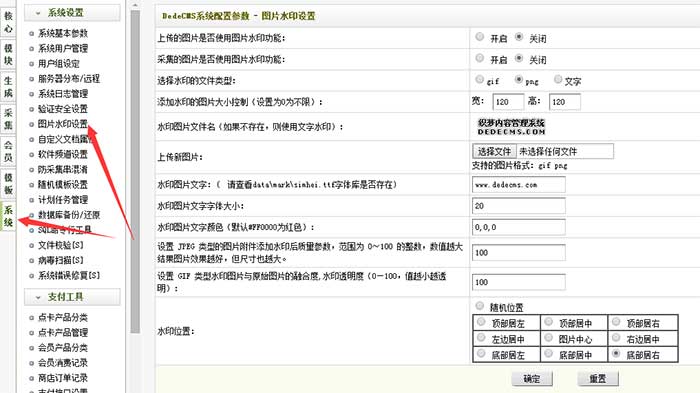Choose gif watermark file type
Viewport: 700px width, 393px height.
click(479, 79)
